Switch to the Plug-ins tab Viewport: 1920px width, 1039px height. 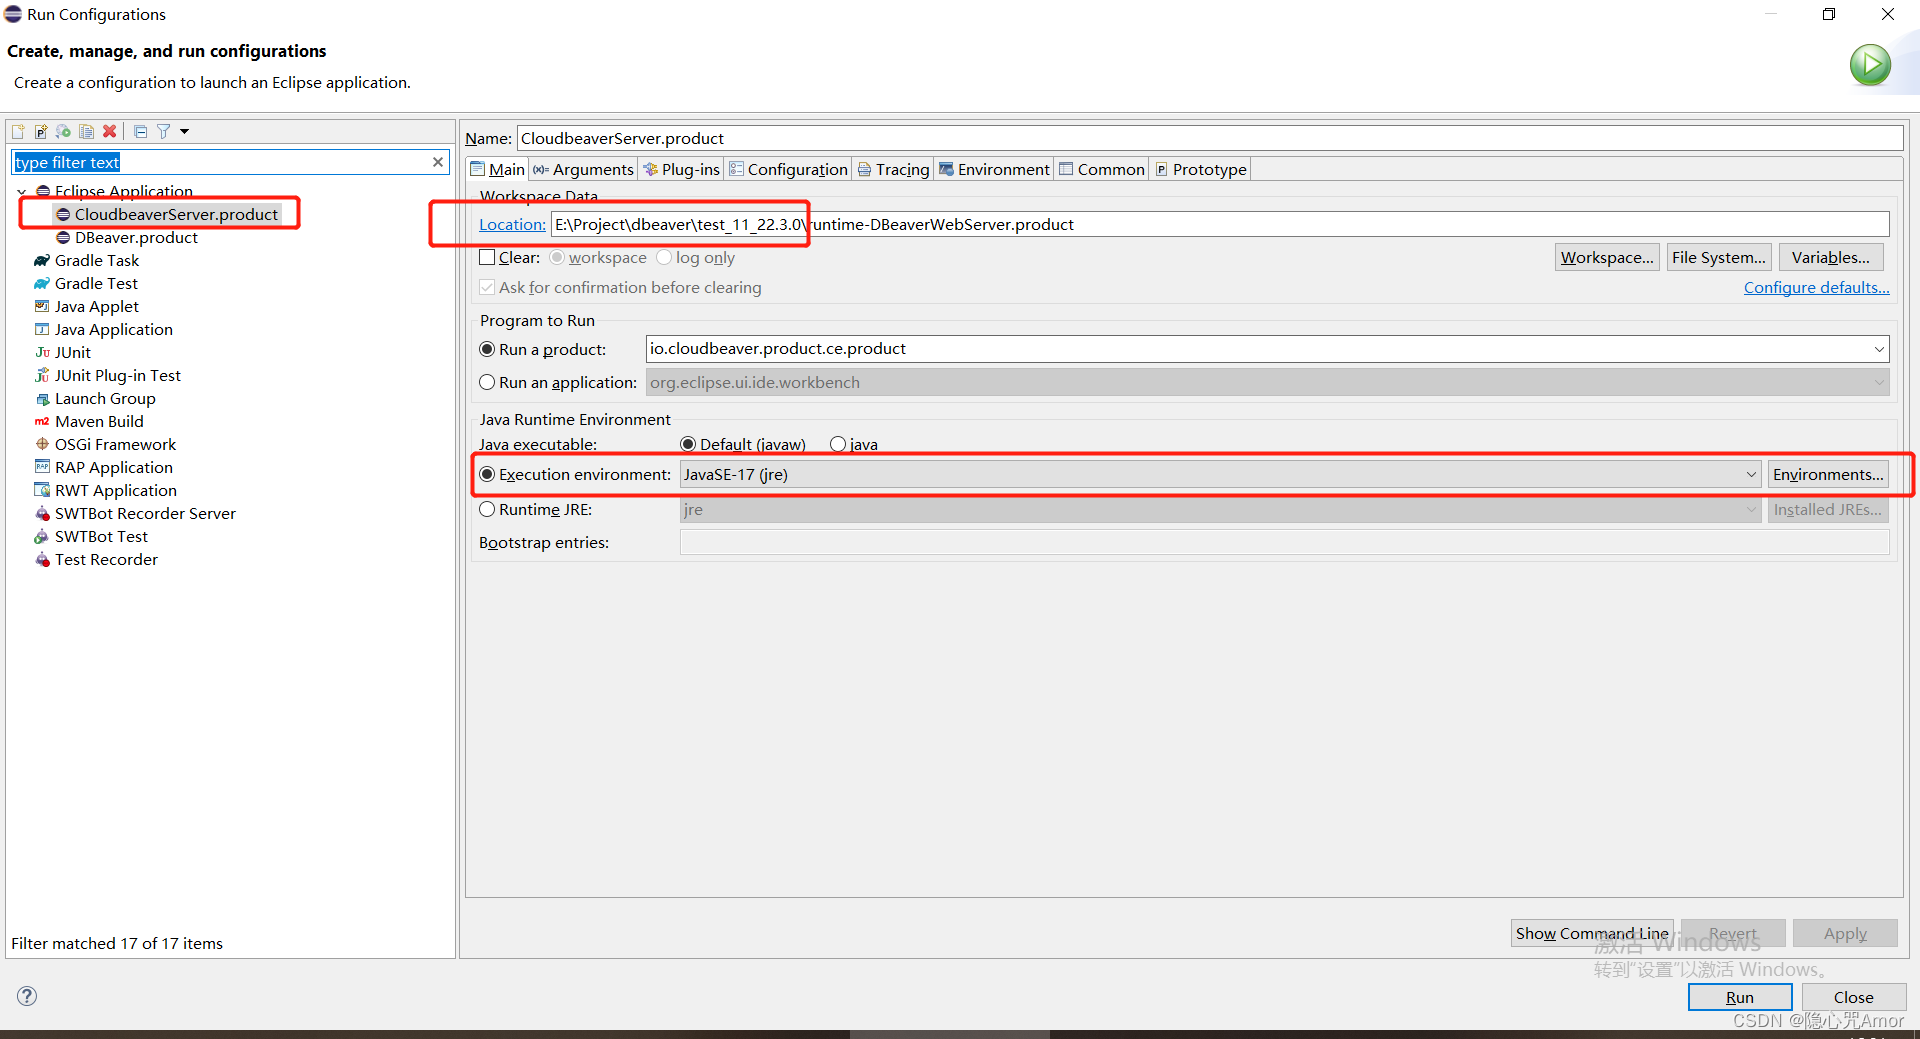[681, 169]
